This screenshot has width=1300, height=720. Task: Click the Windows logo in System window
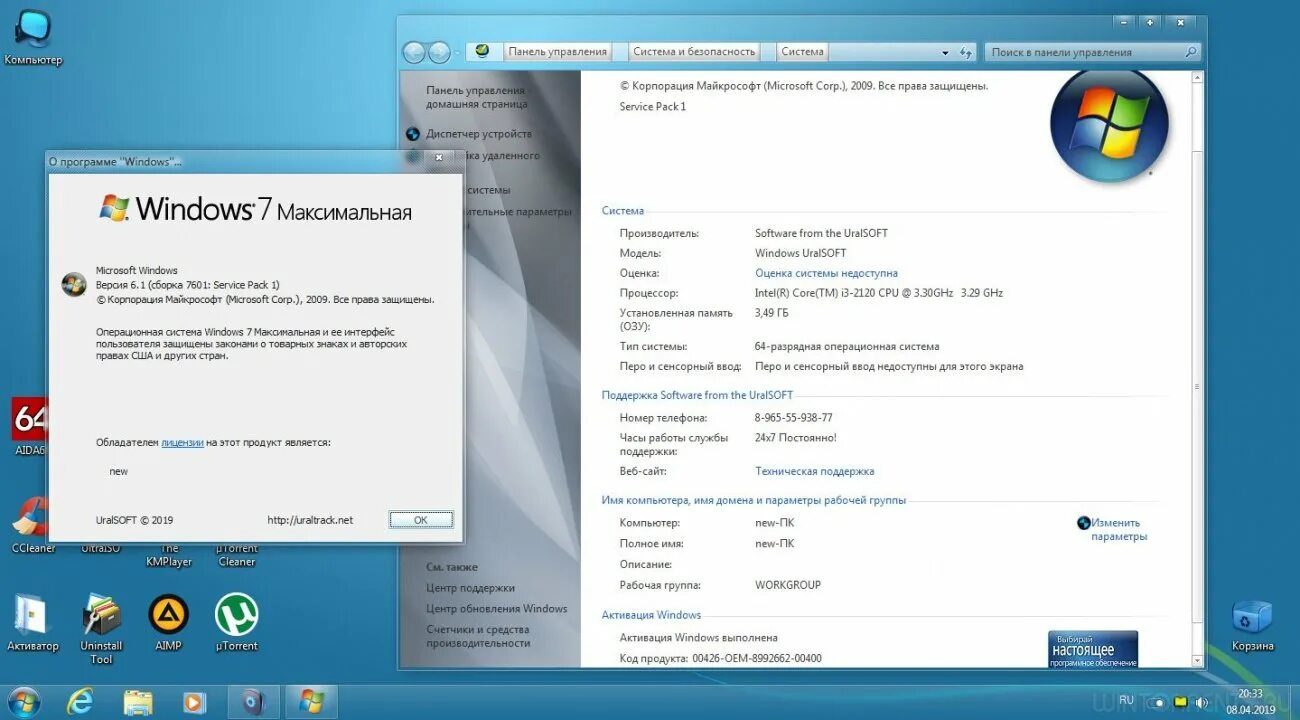(x=1109, y=124)
